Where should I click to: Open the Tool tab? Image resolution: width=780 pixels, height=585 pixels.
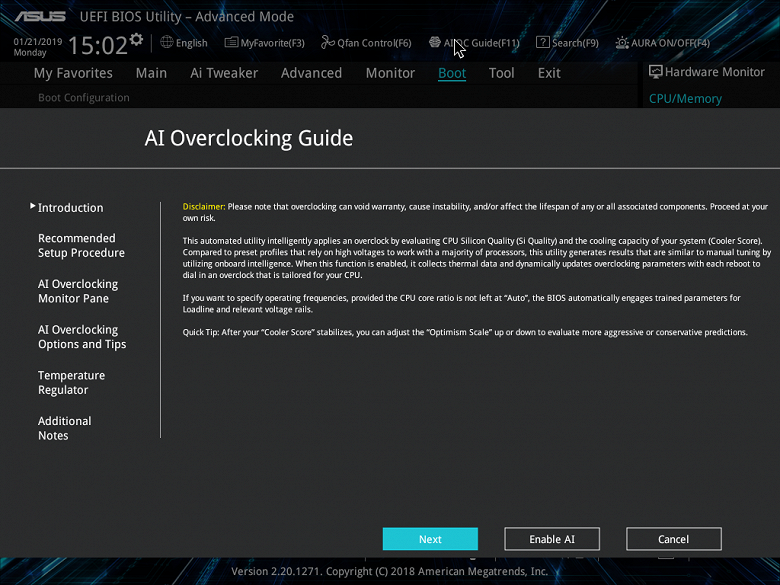point(501,73)
